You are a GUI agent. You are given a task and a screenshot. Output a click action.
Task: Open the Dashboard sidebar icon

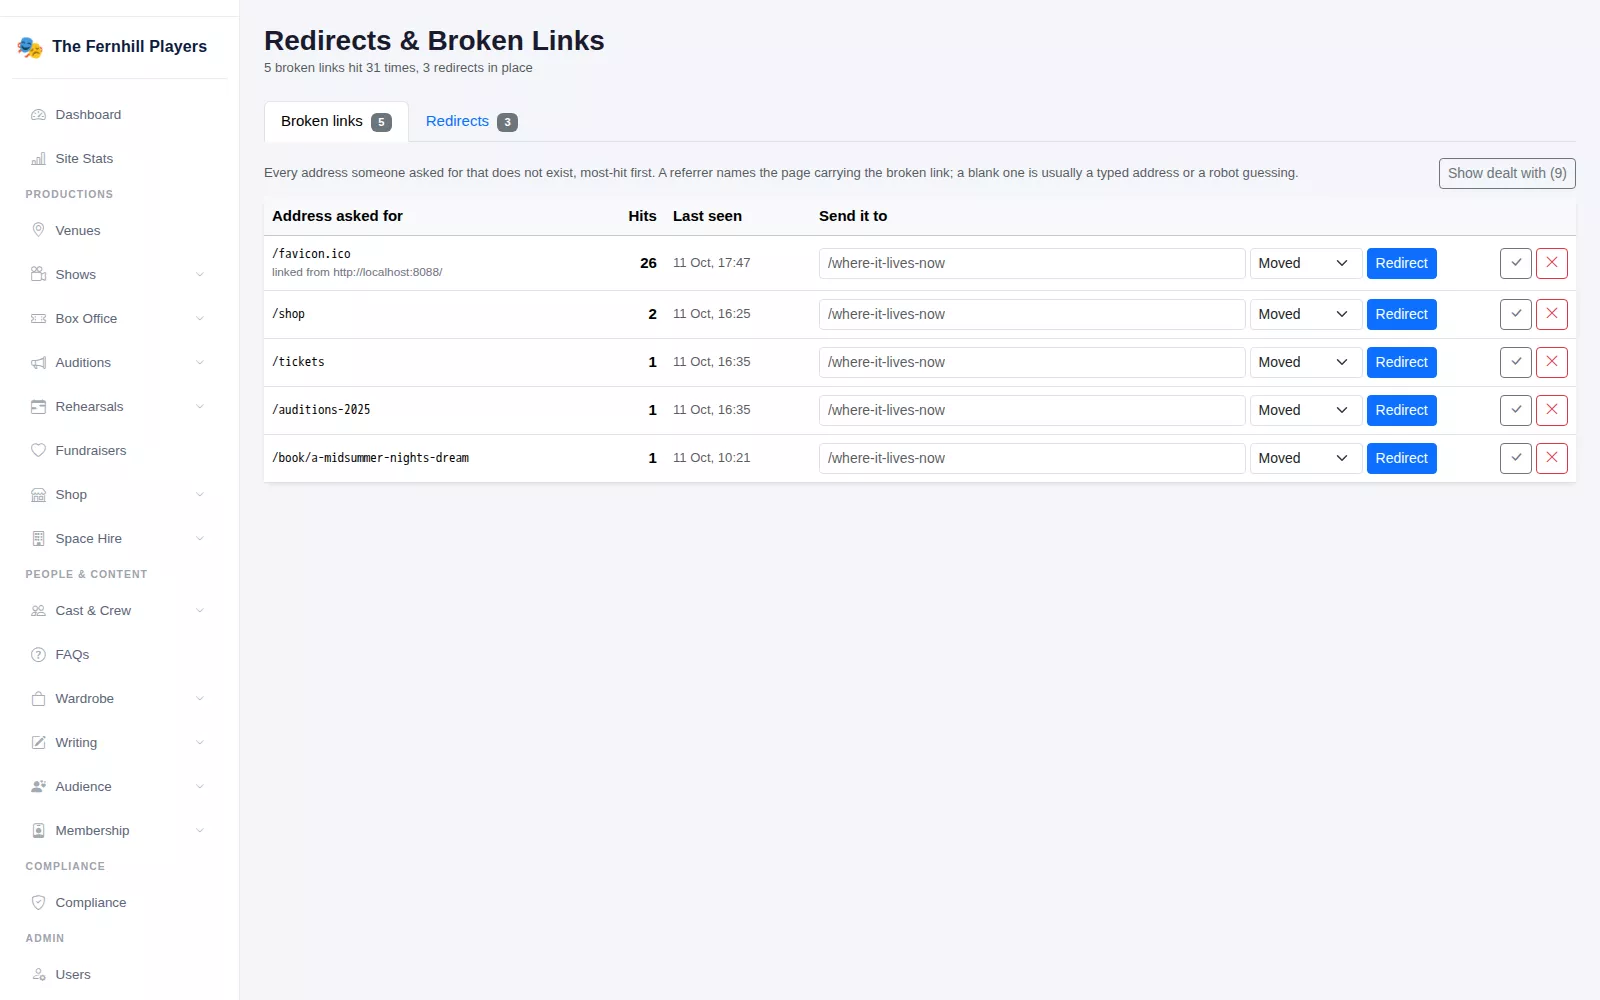[38, 115]
